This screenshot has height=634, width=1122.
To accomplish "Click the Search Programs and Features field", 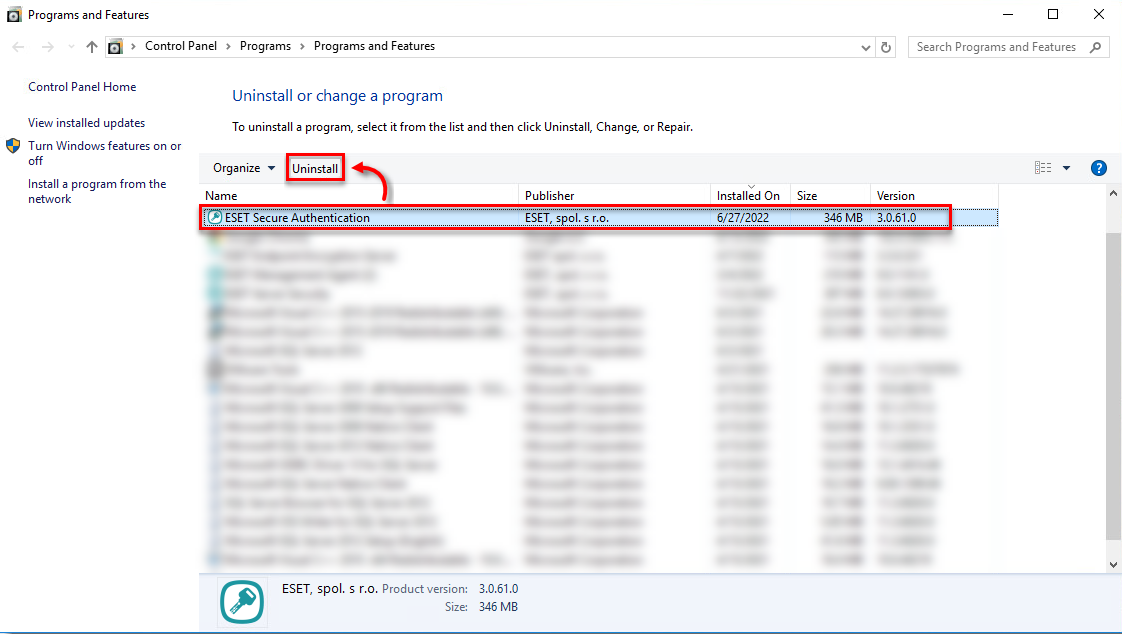I will [x=995, y=47].
